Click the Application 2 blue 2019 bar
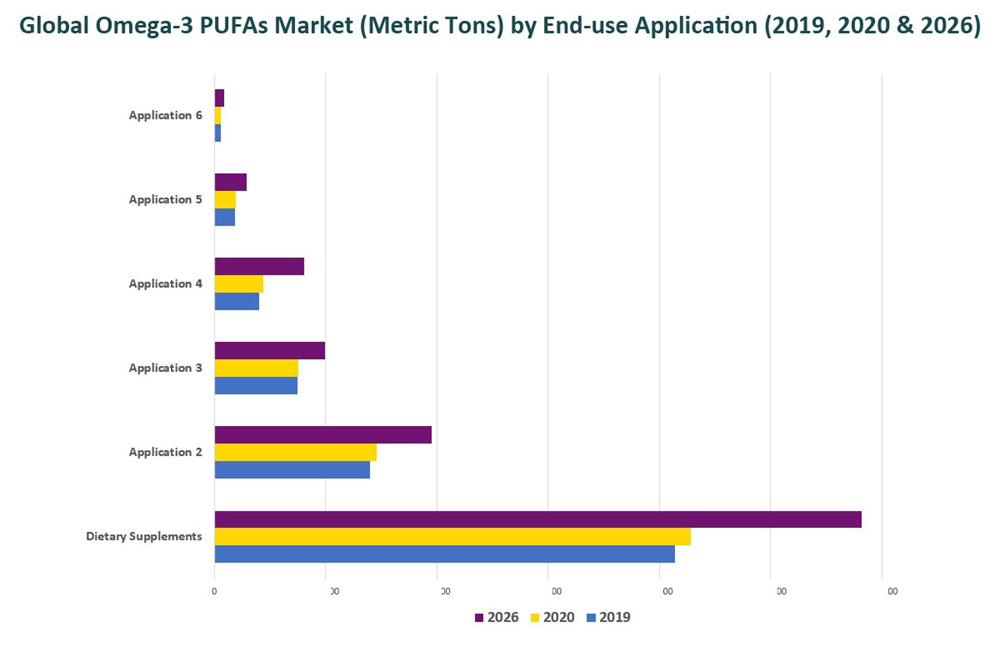1000x667 pixels. [x=292, y=470]
